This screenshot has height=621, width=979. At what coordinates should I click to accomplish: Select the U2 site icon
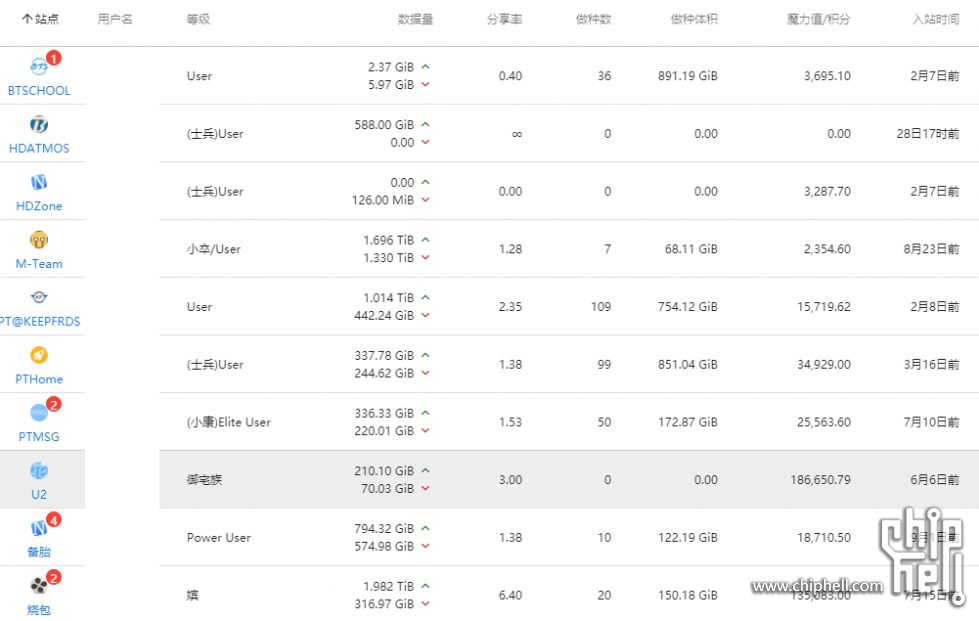(x=39, y=470)
